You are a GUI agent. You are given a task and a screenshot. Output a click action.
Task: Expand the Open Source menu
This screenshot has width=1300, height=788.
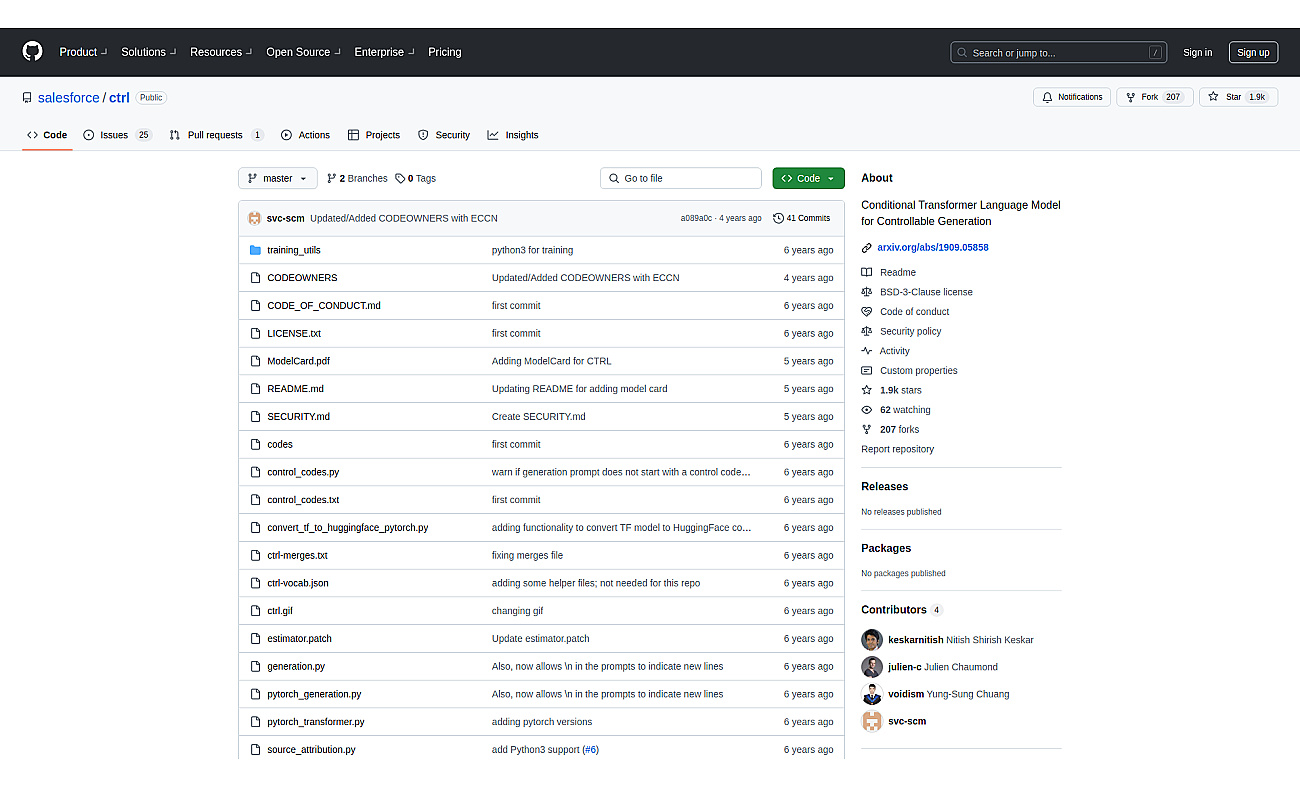pos(303,52)
